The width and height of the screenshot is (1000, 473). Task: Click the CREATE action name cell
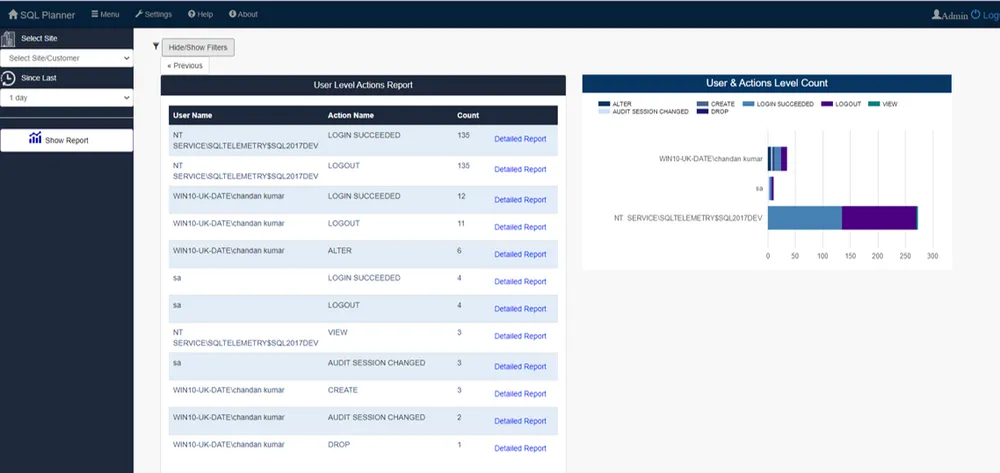tap(342, 390)
